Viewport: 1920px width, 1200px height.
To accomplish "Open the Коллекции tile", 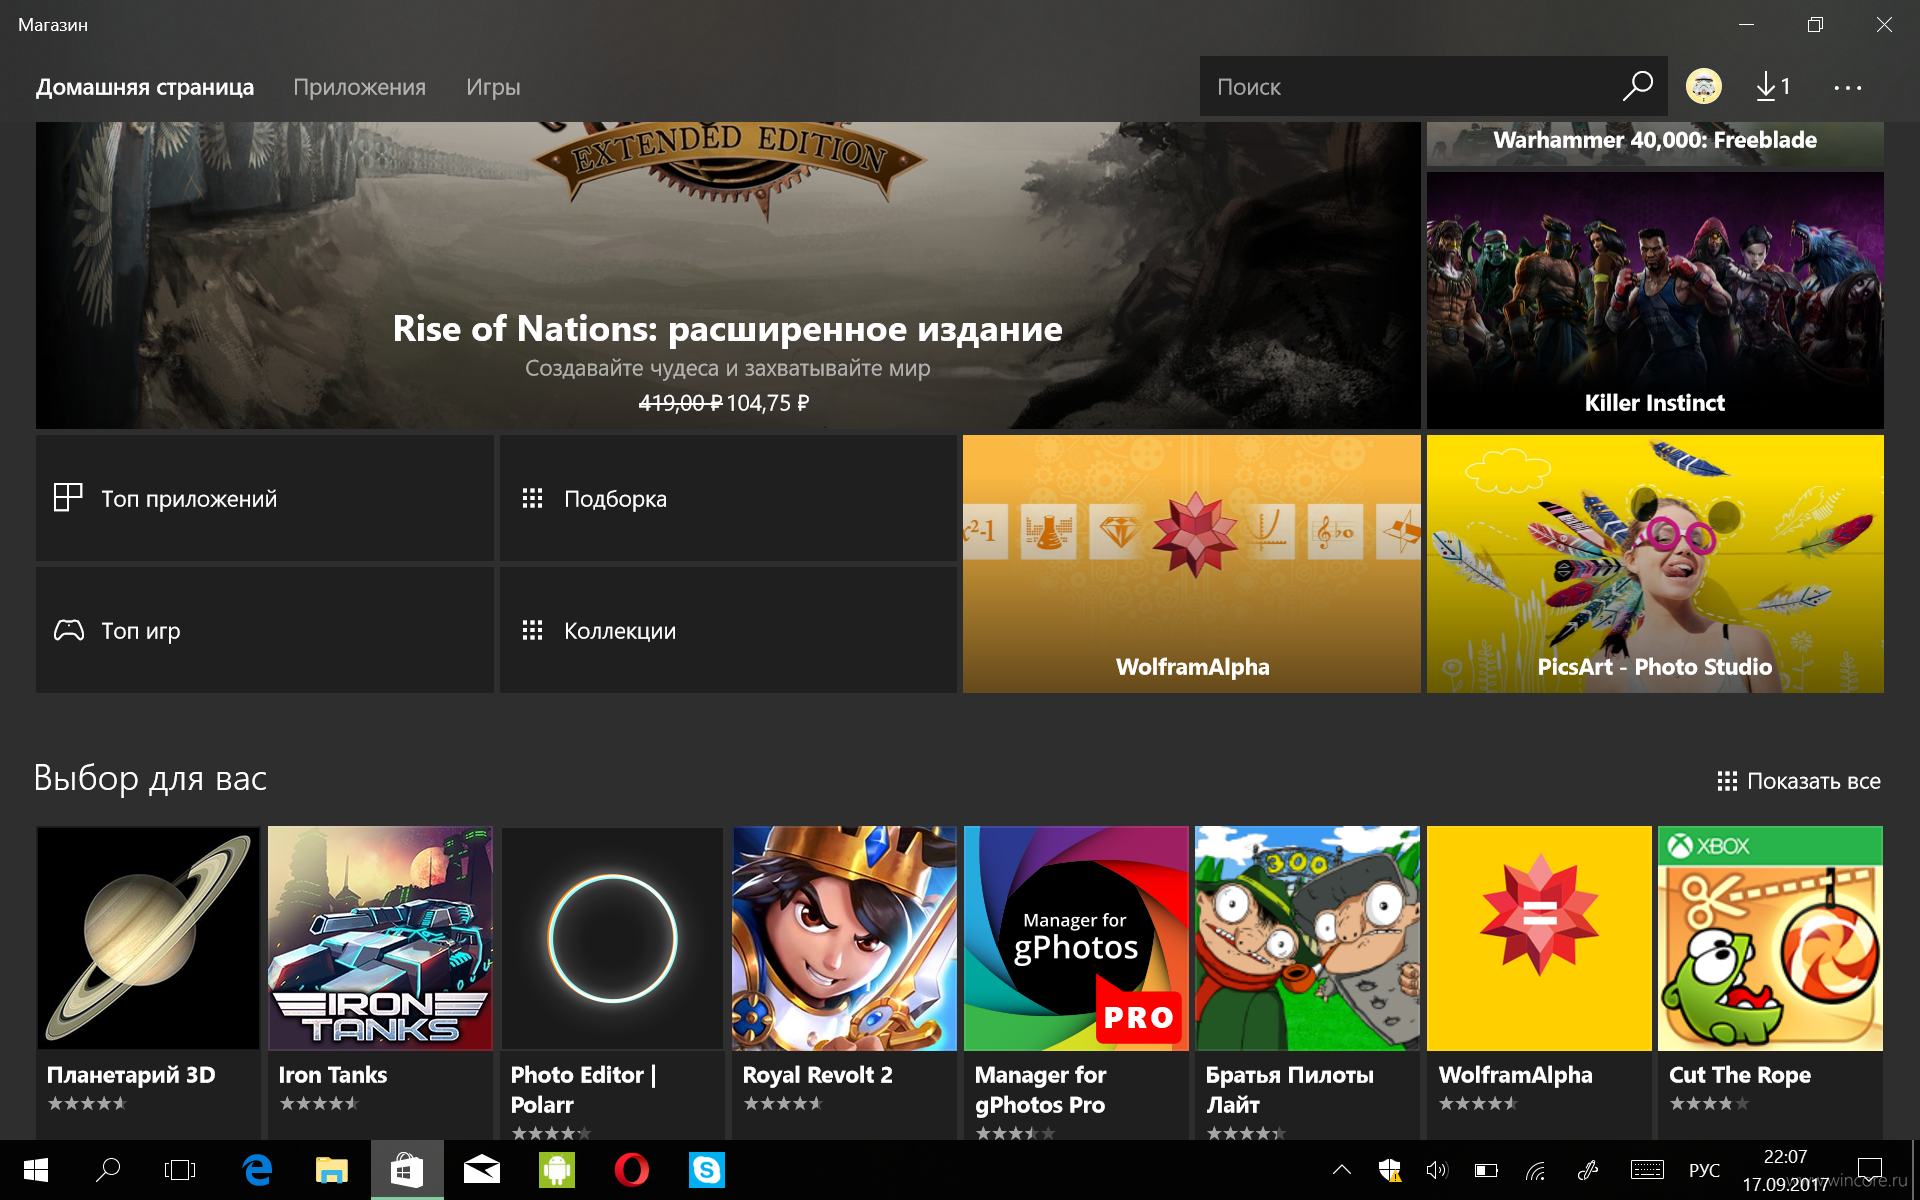I will coord(728,630).
